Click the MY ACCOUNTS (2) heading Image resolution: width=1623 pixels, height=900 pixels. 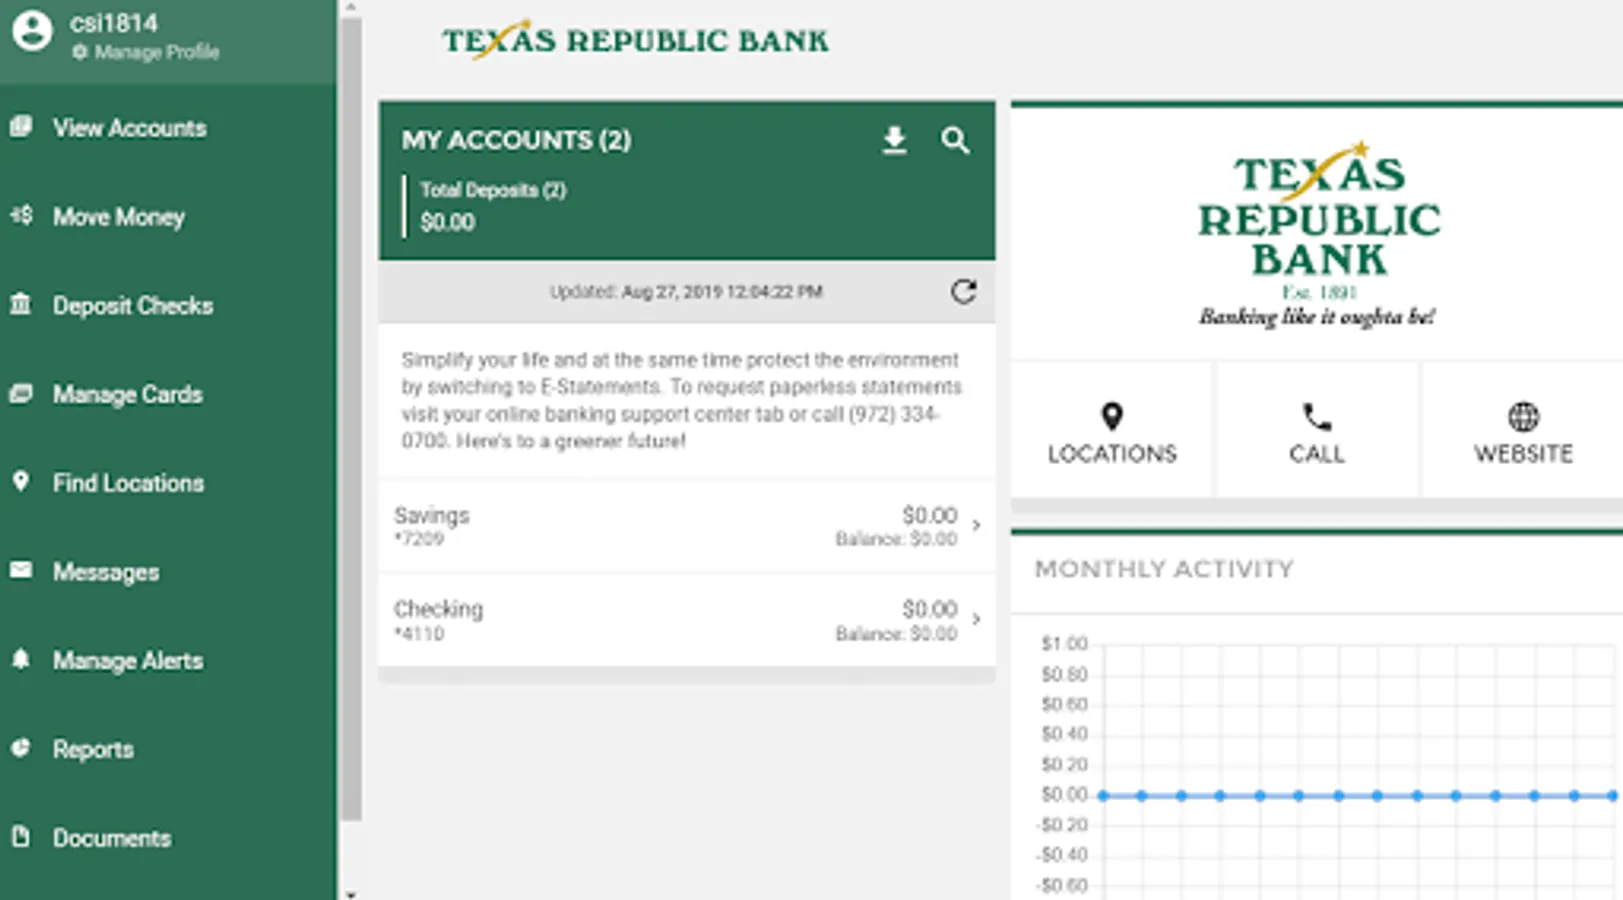tap(516, 140)
